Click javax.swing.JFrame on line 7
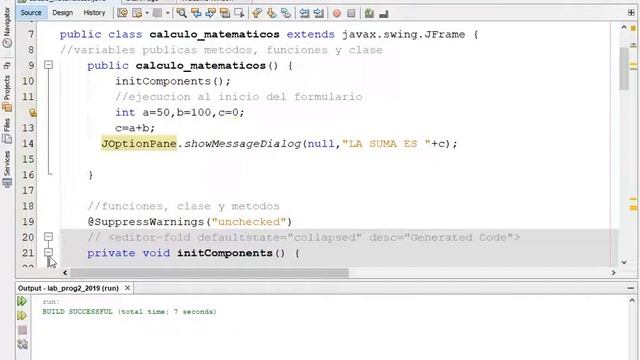Viewport: 640px width, 360px height. click(403, 34)
